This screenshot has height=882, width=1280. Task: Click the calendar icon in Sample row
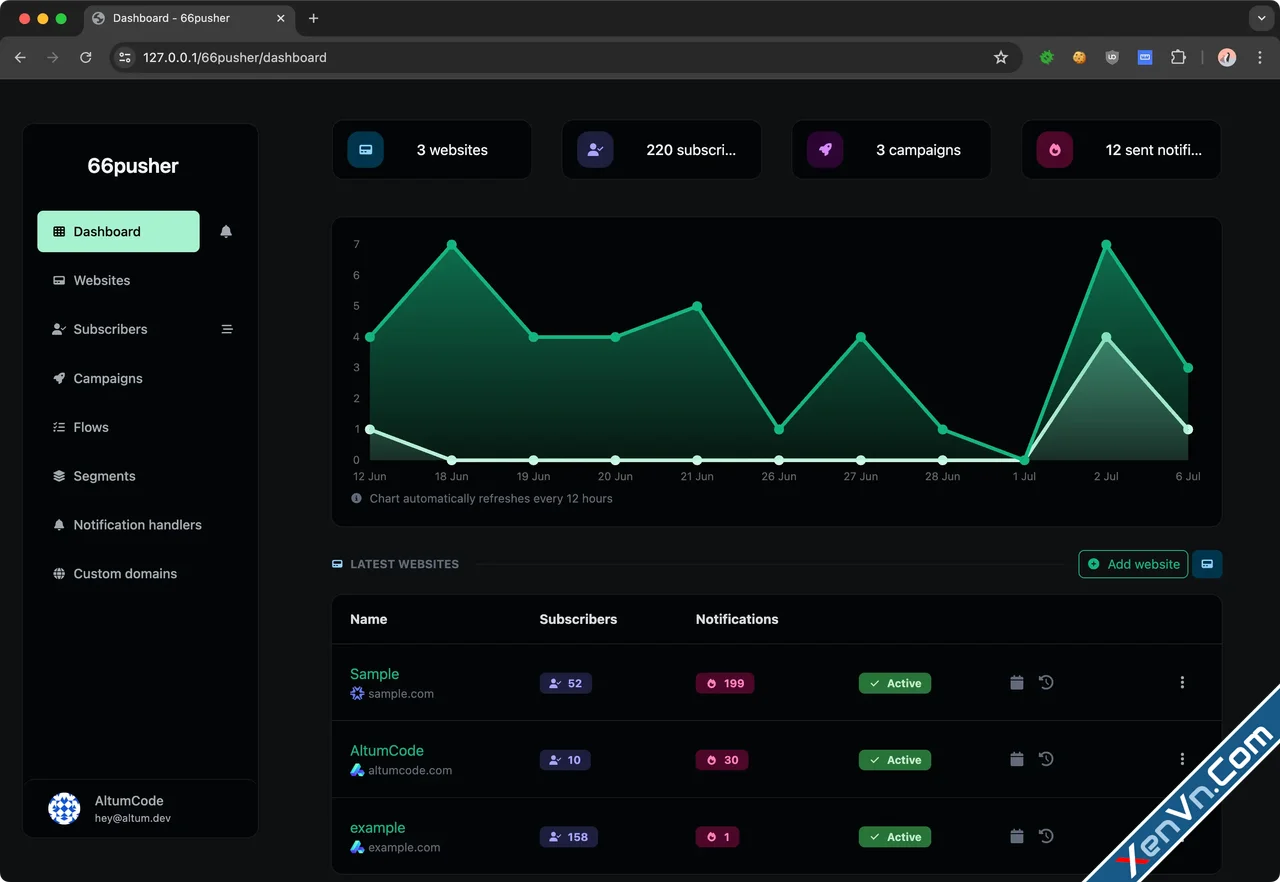[x=1017, y=683]
